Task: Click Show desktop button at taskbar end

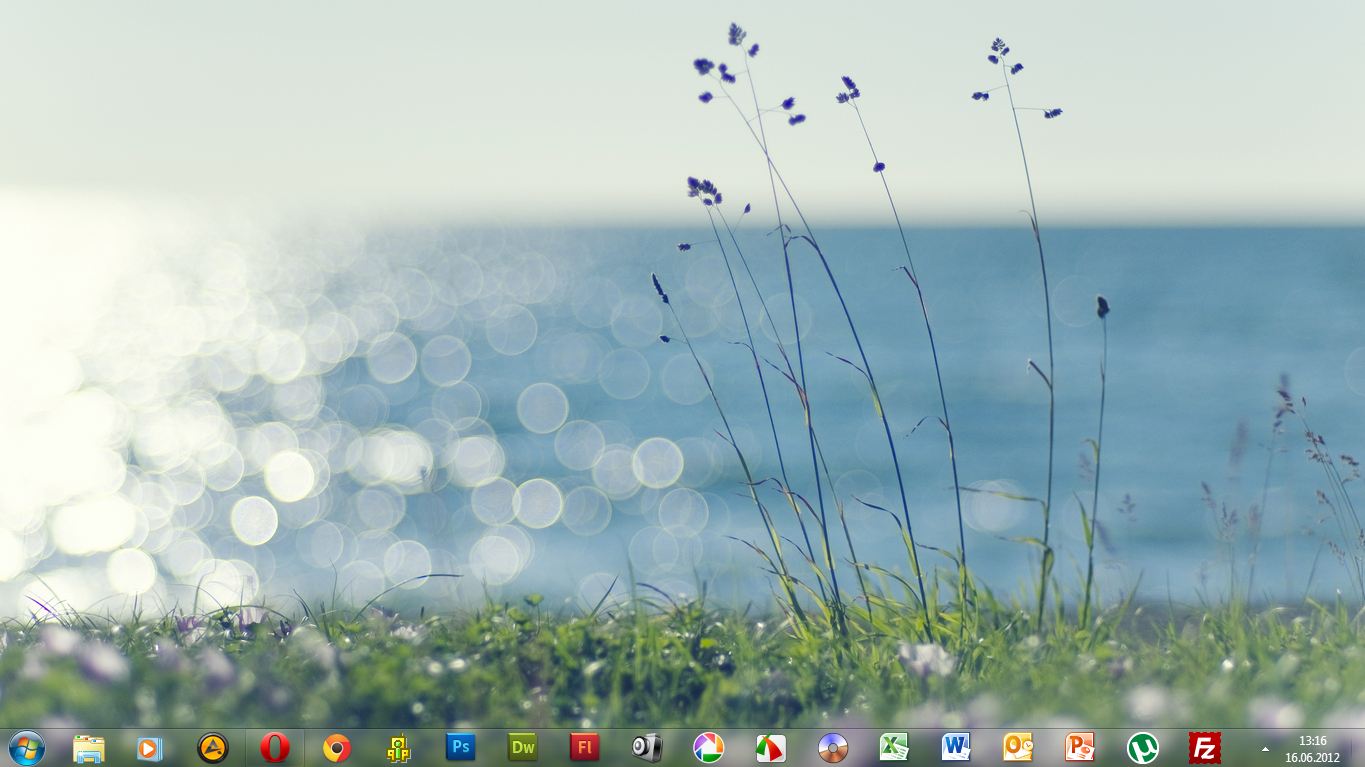Action: (1357, 748)
